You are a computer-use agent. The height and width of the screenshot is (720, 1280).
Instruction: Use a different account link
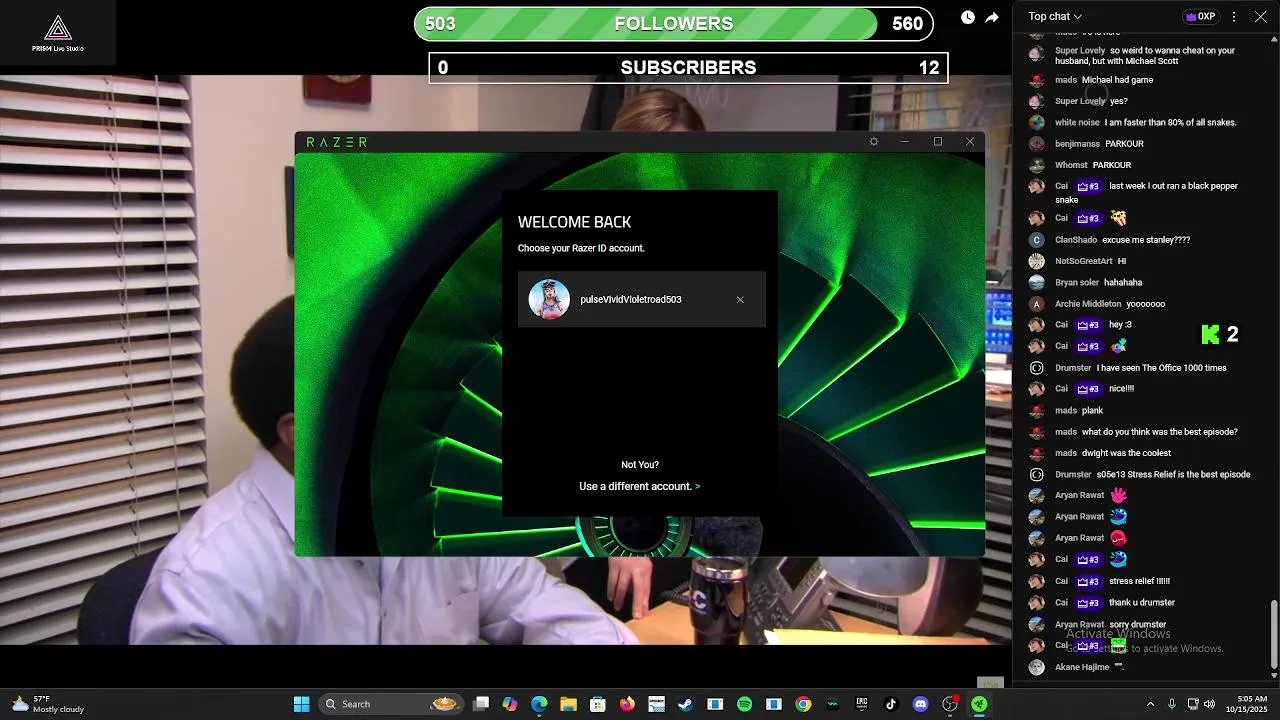pos(640,486)
